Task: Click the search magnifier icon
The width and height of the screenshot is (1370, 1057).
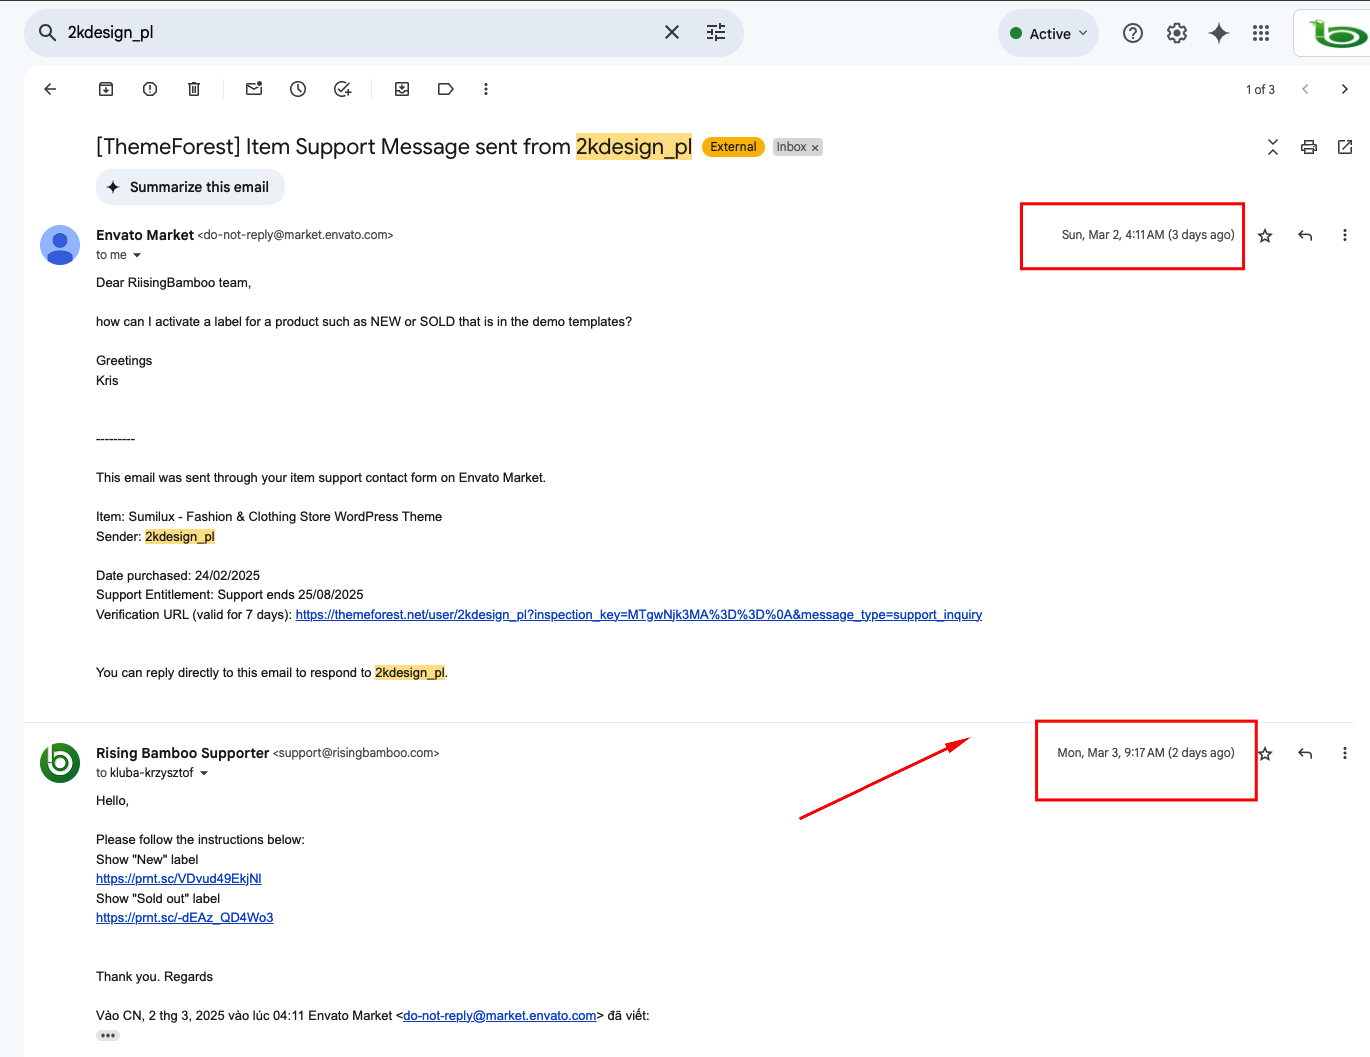Action: pos(47,33)
